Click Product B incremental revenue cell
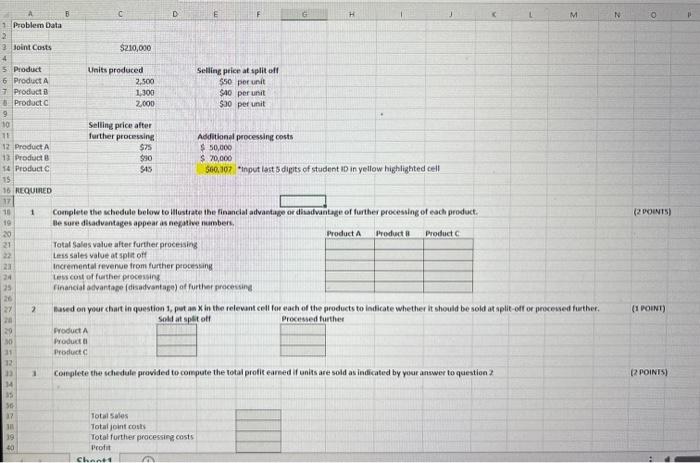This screenshot has width=700, height=463. pyautogui.click(x=399, y=266)
